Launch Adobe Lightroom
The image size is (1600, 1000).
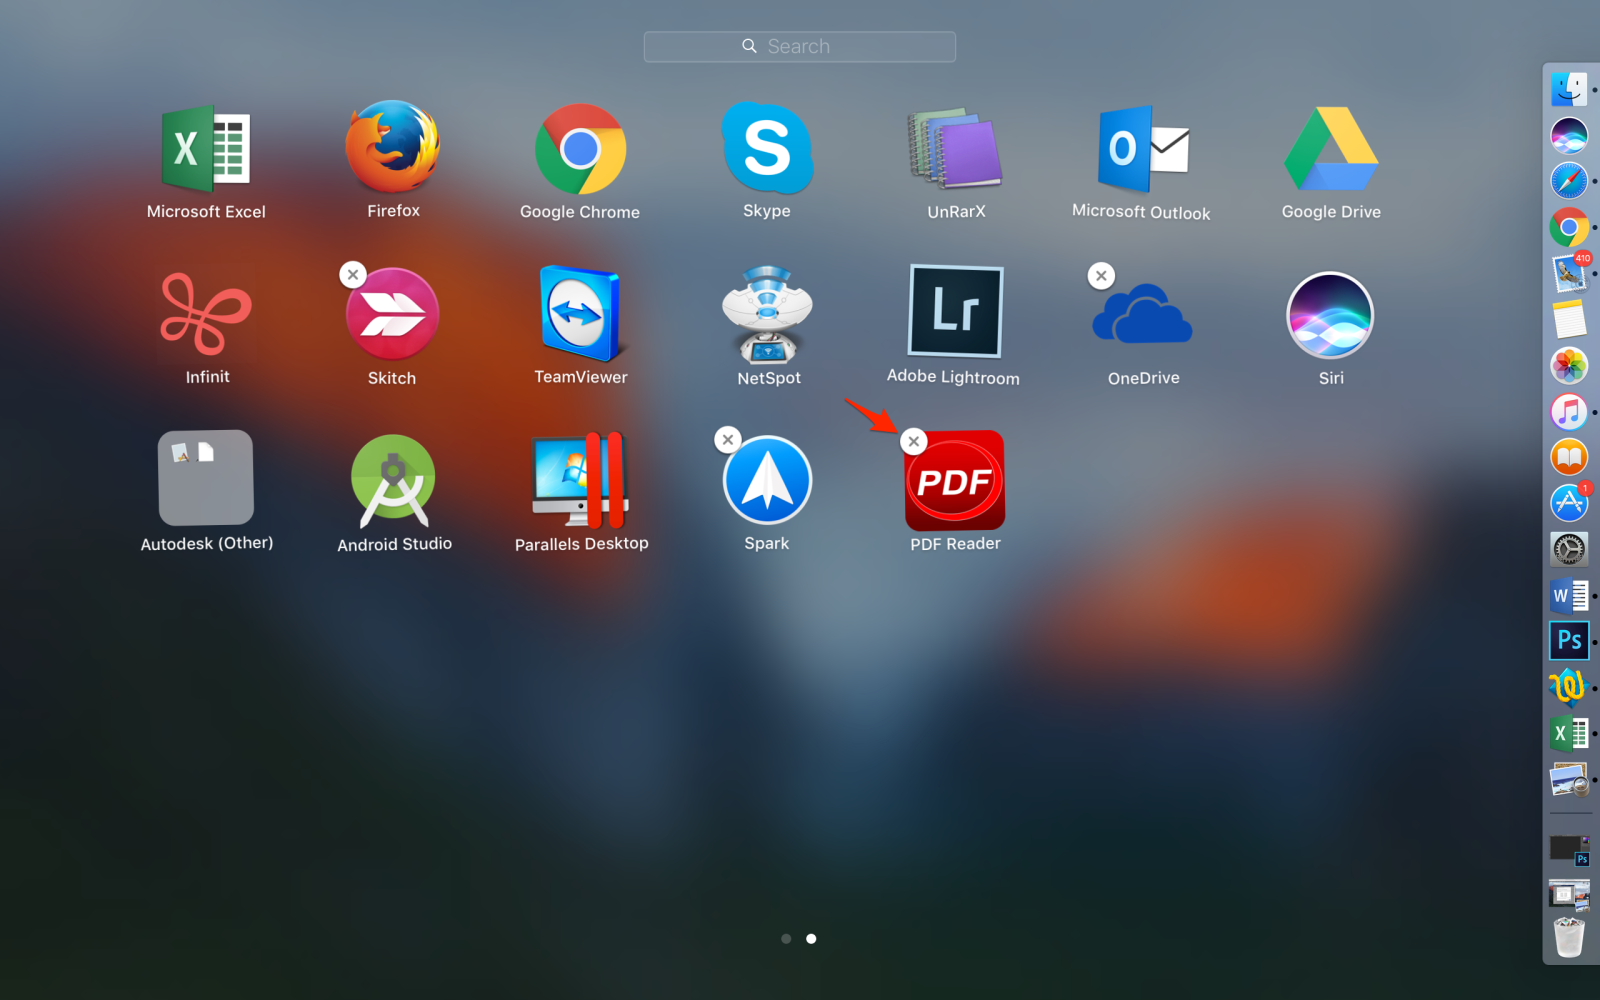[955, 311]
